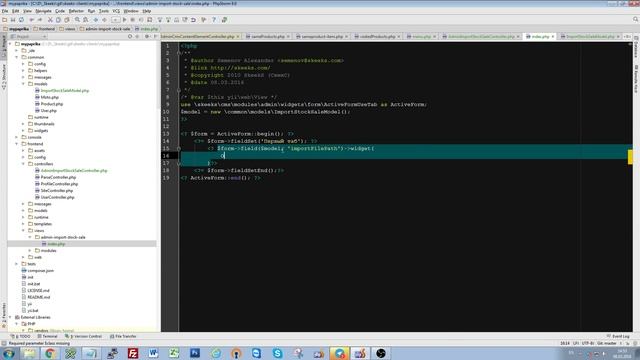Click the scroll from source icon

click(x=130, y=36)
